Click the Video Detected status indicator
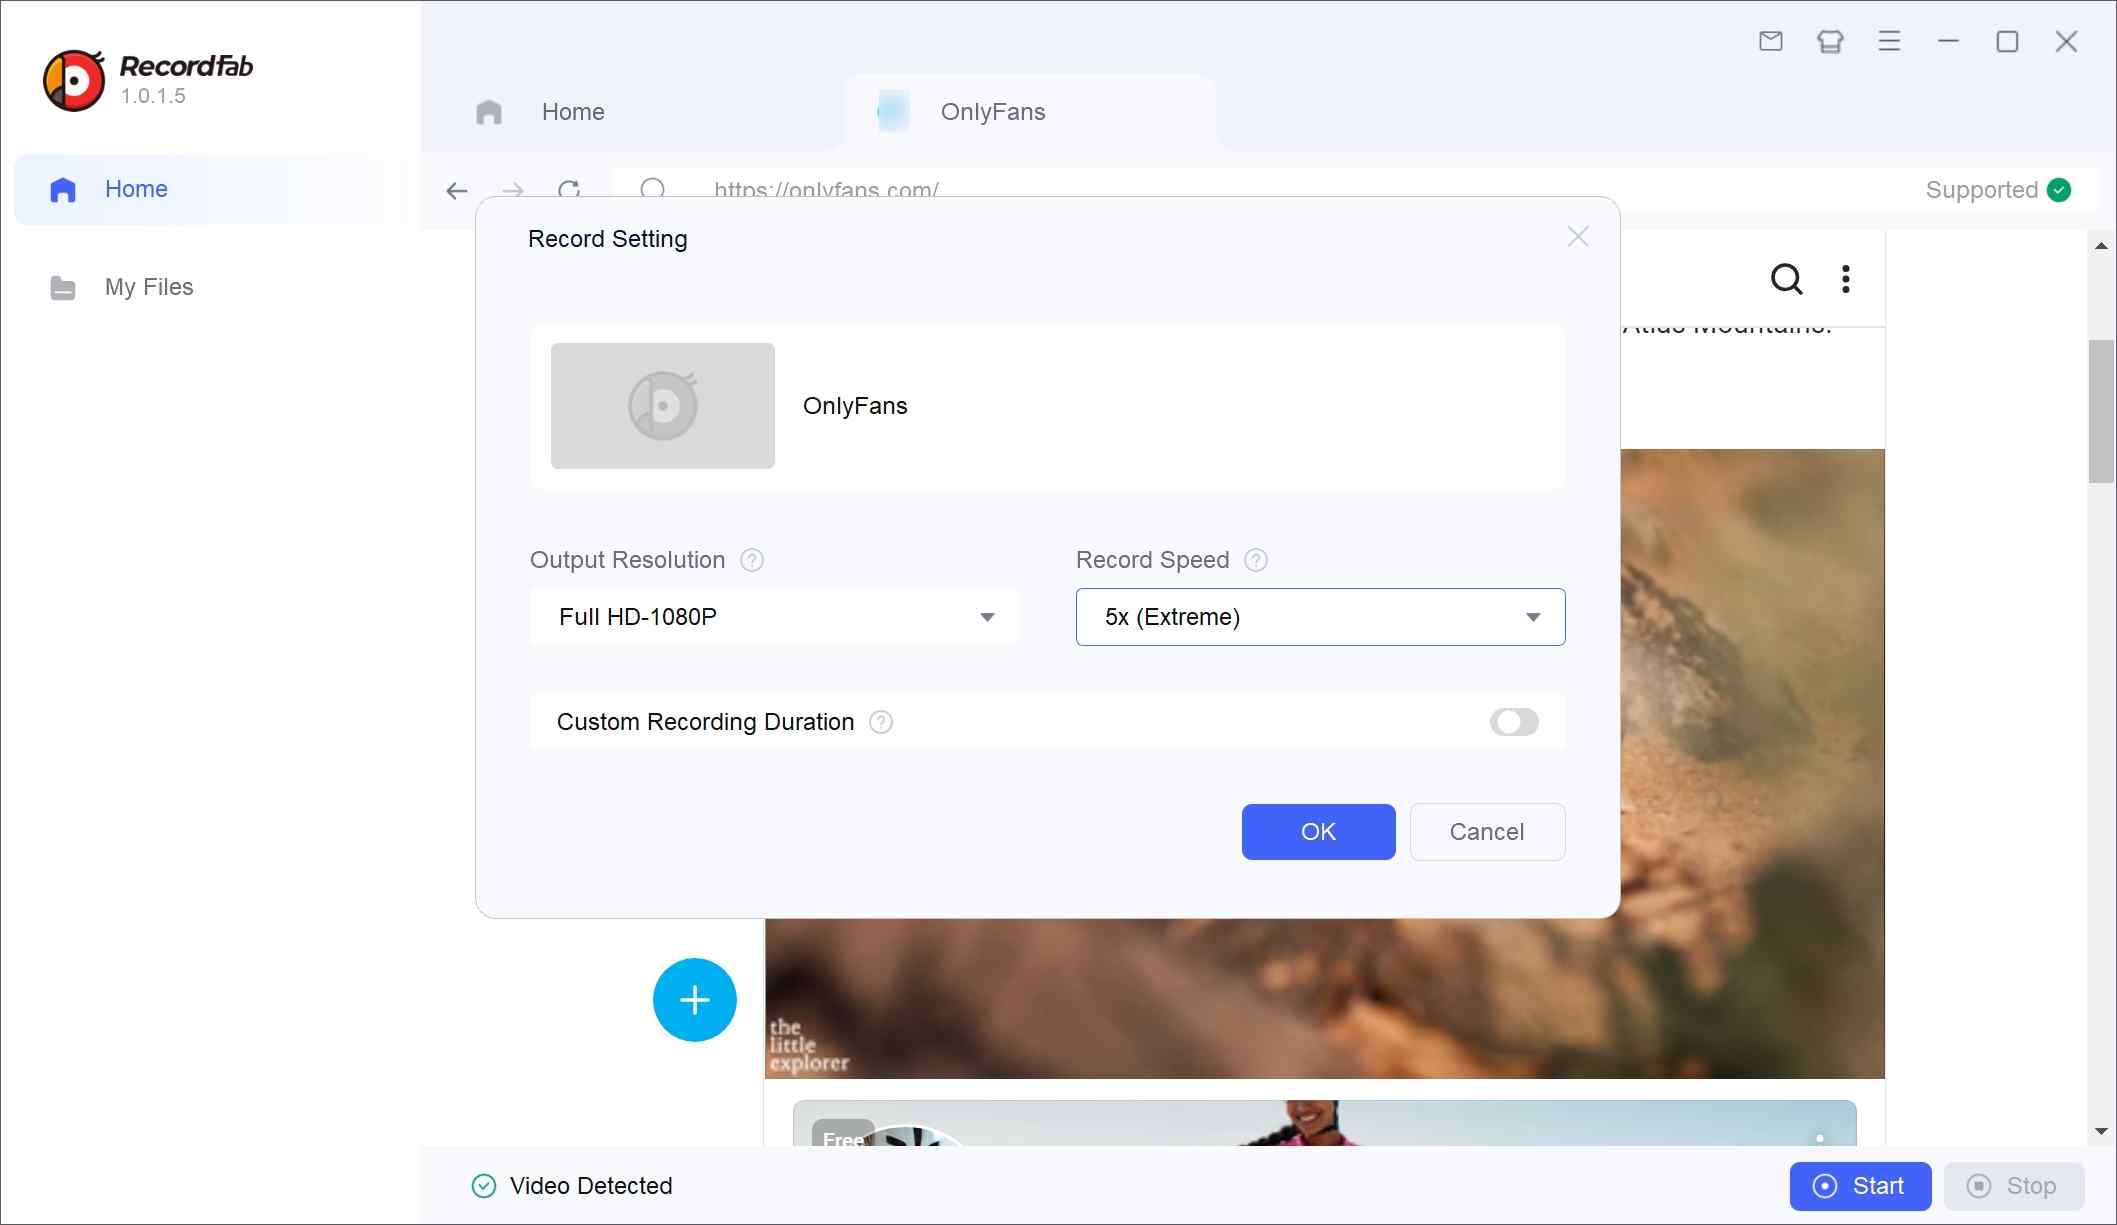 (571, 1186)
